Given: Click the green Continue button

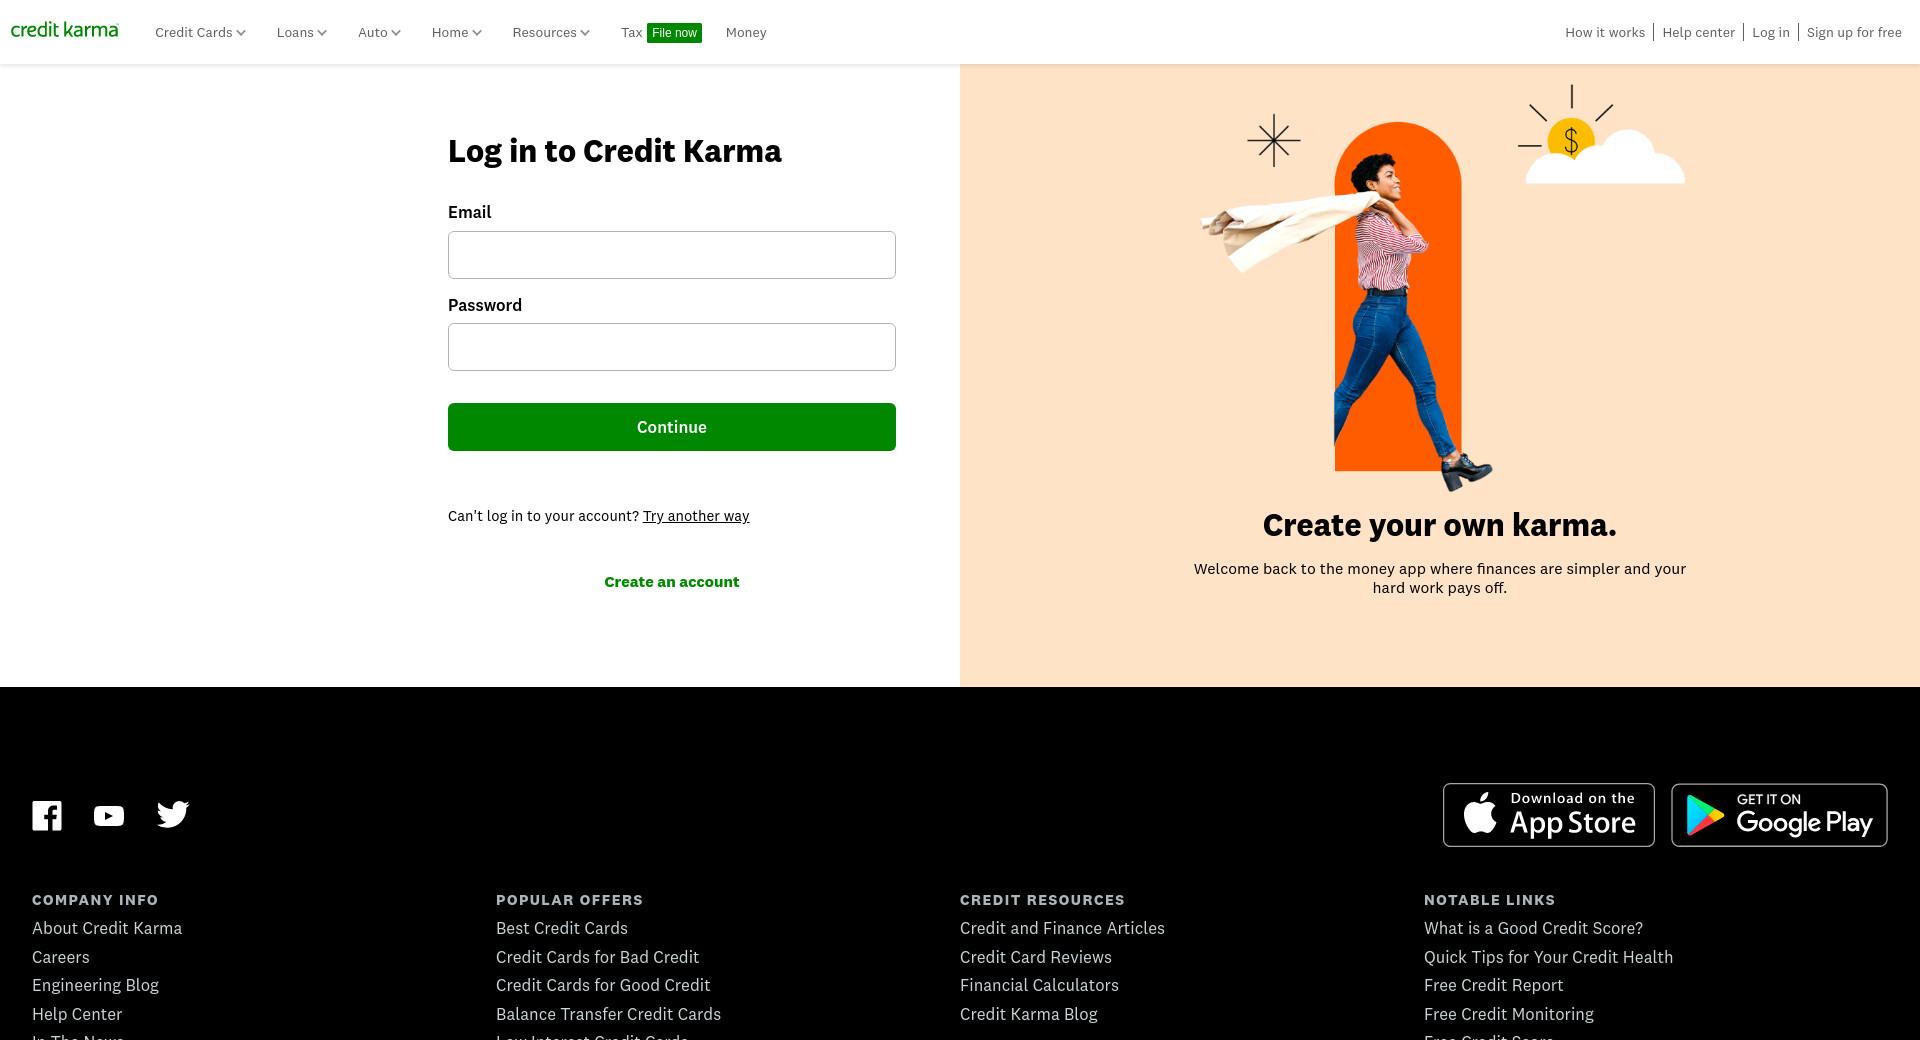Looking at the screenshot, I should 672,427.
